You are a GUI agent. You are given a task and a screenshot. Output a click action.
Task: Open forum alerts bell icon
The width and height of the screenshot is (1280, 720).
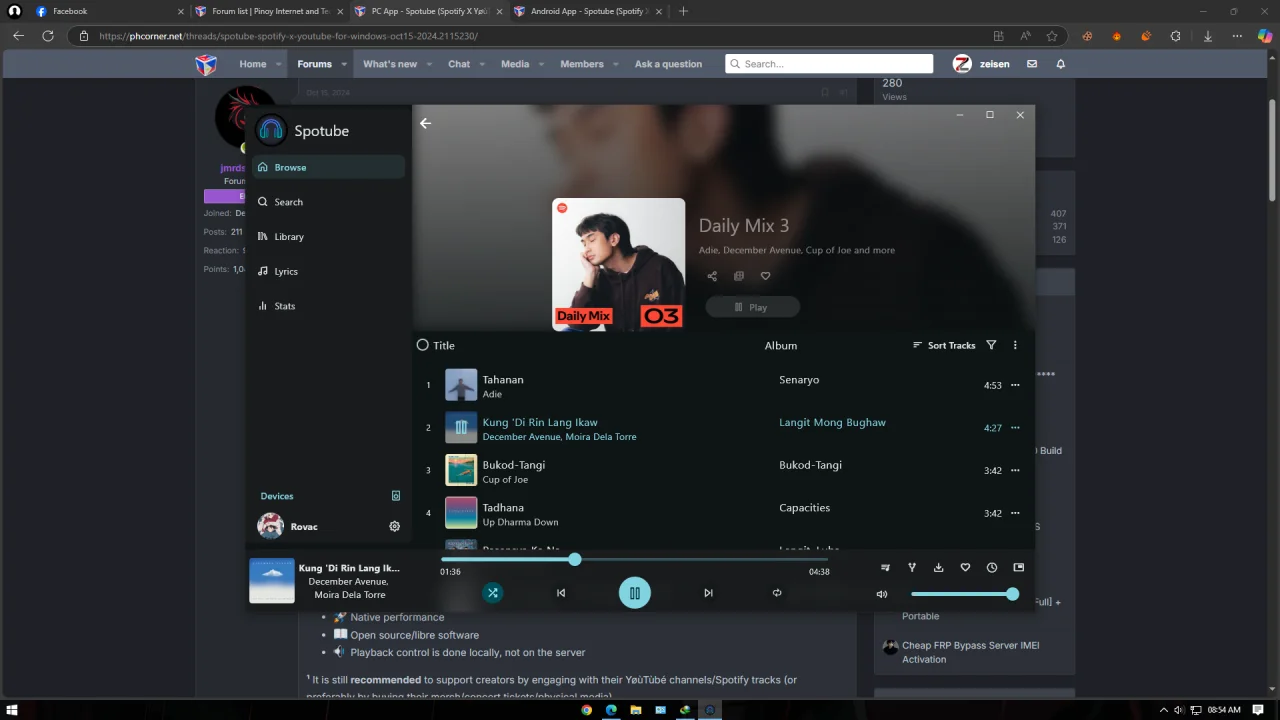[x=1061, y=64]
